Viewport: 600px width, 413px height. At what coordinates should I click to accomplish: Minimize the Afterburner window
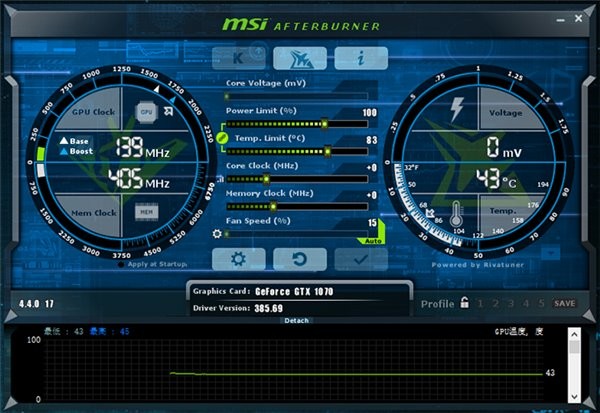561,19
